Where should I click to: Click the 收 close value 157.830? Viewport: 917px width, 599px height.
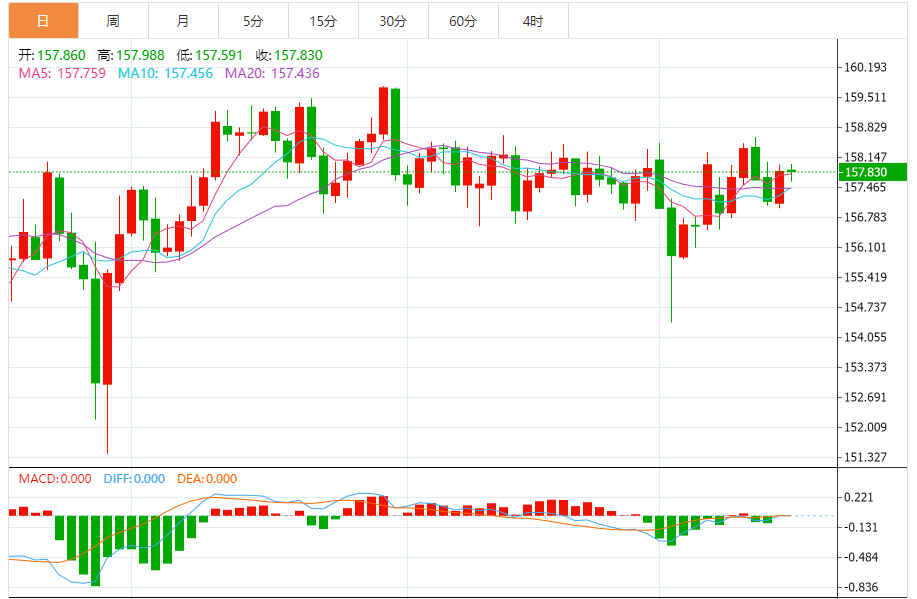pos(298,55)
